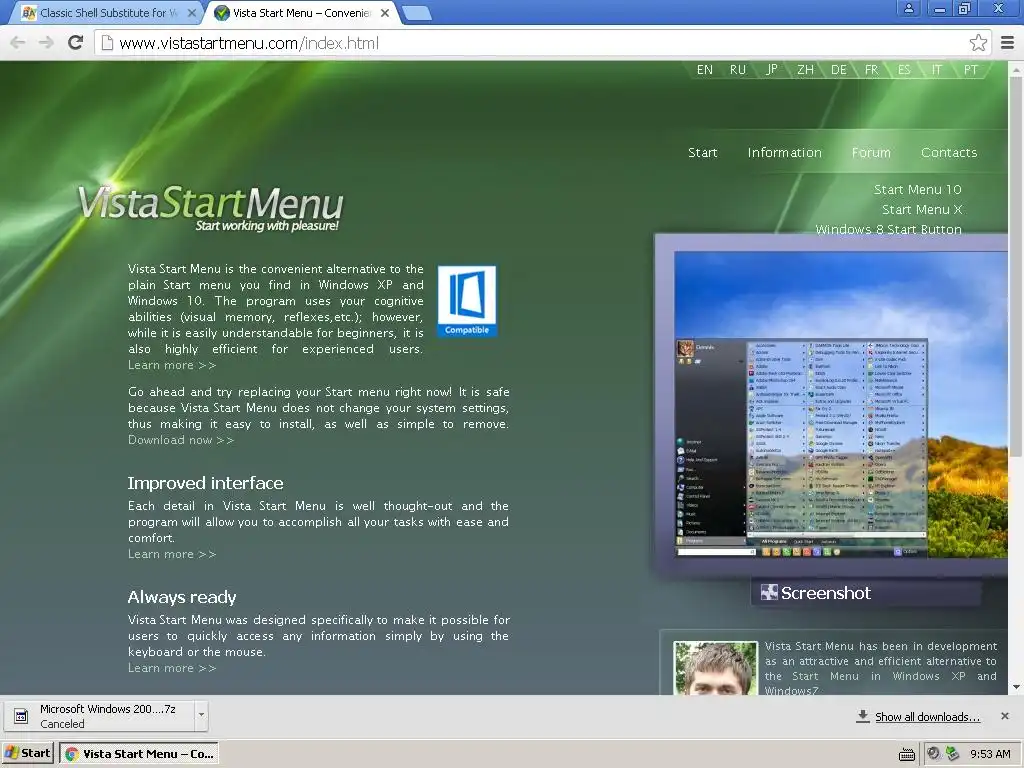Screen dimensions: 1024x768
Task: Open the Contacts navigation item
Action: pos(949,152)
